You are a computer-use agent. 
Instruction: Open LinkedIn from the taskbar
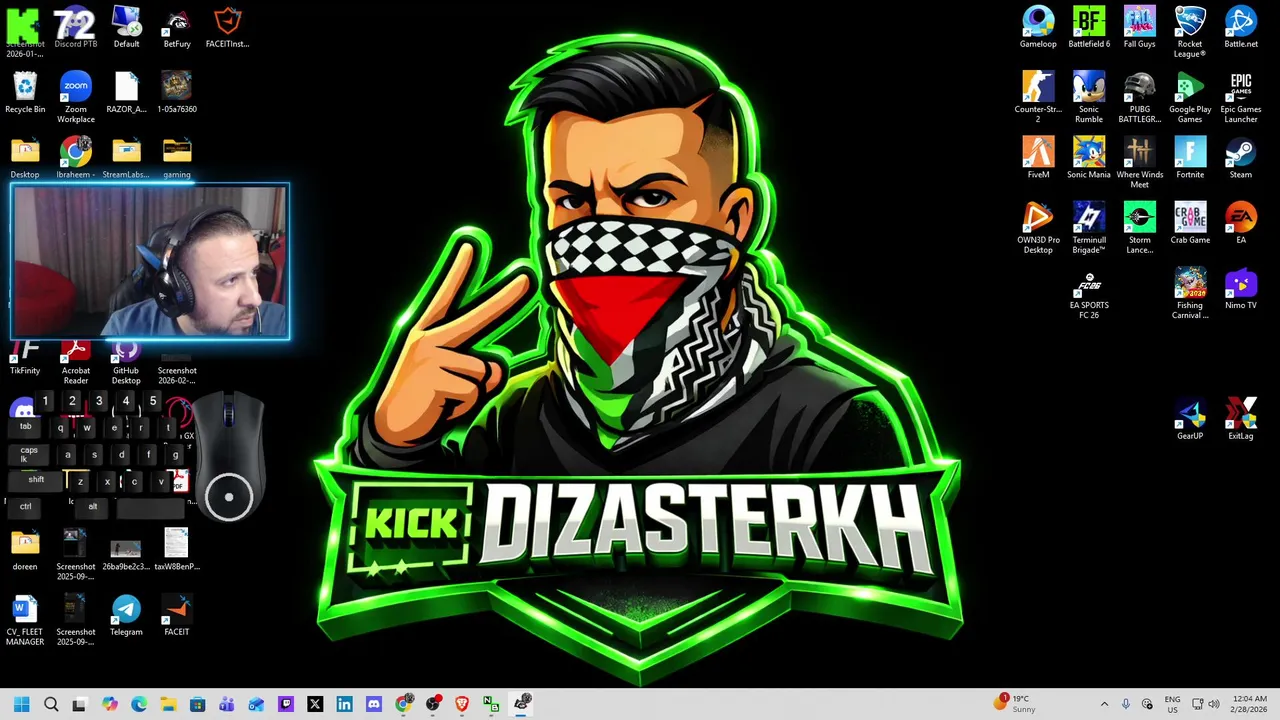click(344, 704)
